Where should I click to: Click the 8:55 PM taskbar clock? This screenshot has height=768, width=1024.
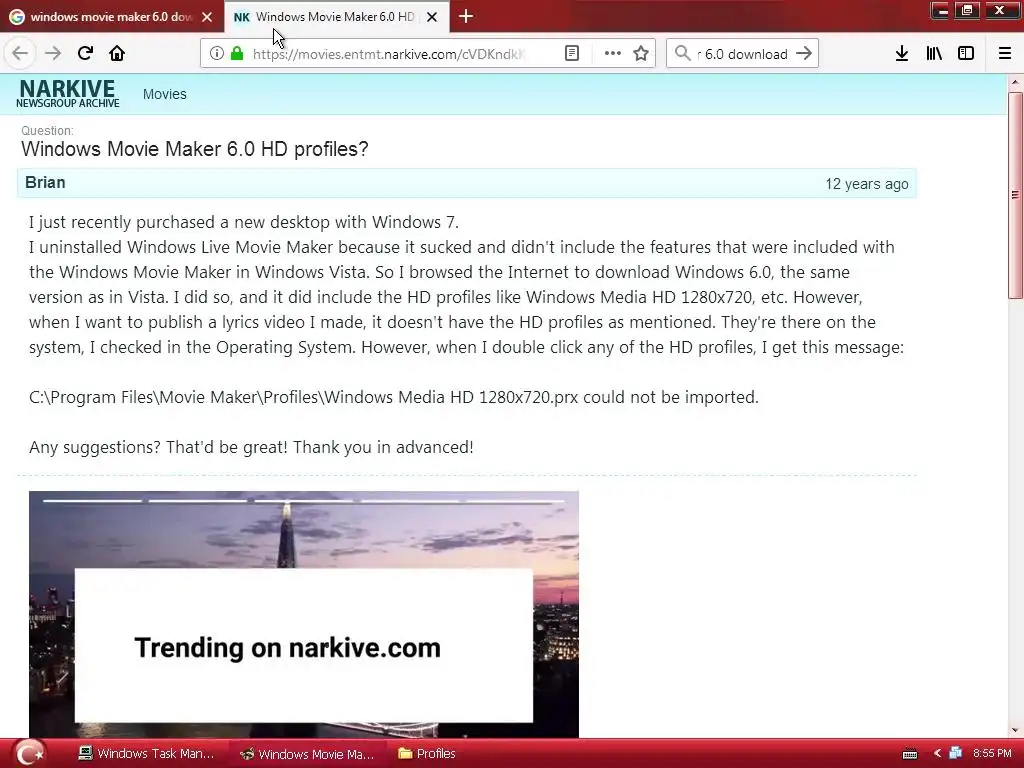[992, 753]
